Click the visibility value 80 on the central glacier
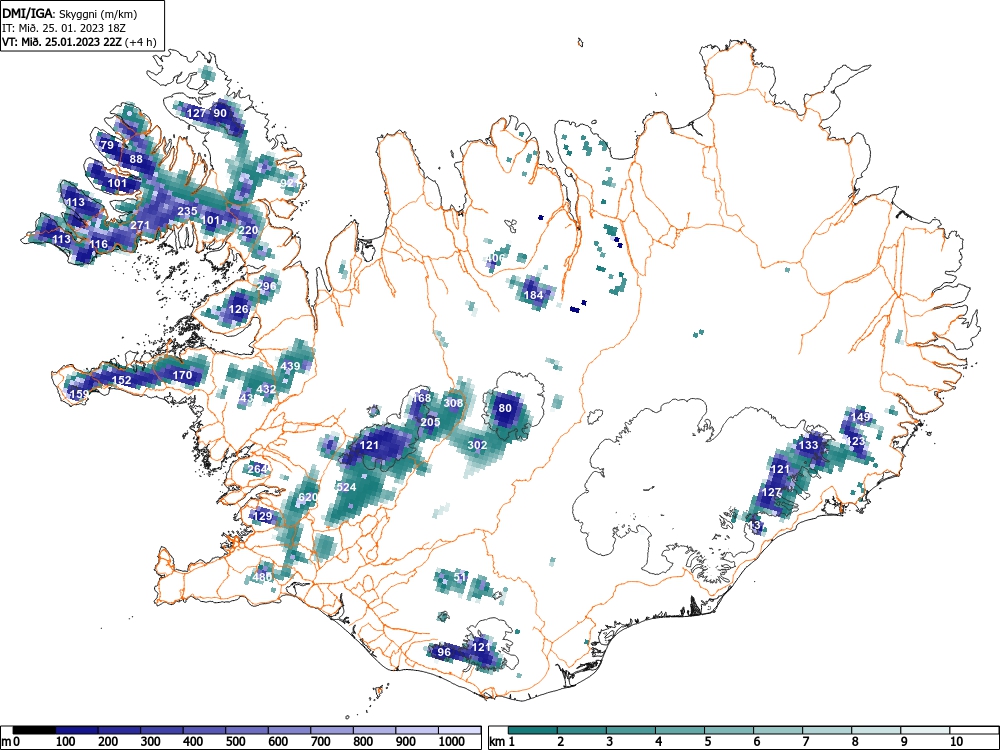This screenshot has width=1000, height=750. click(x=504, y=408)
